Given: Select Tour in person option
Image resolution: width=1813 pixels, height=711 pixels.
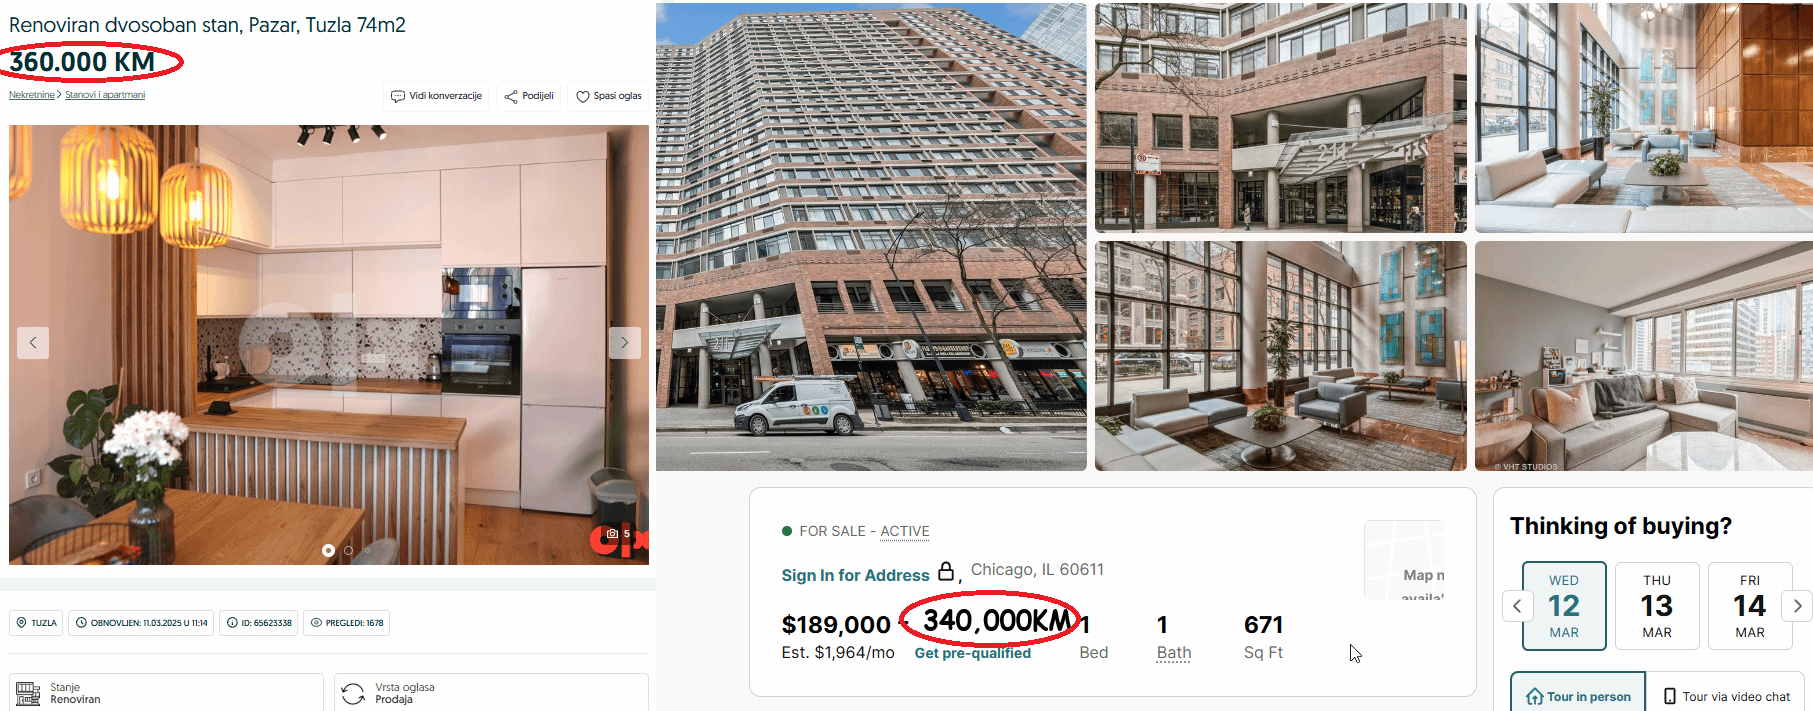Looking at the screenshot, I should [x=1578, y=696].
